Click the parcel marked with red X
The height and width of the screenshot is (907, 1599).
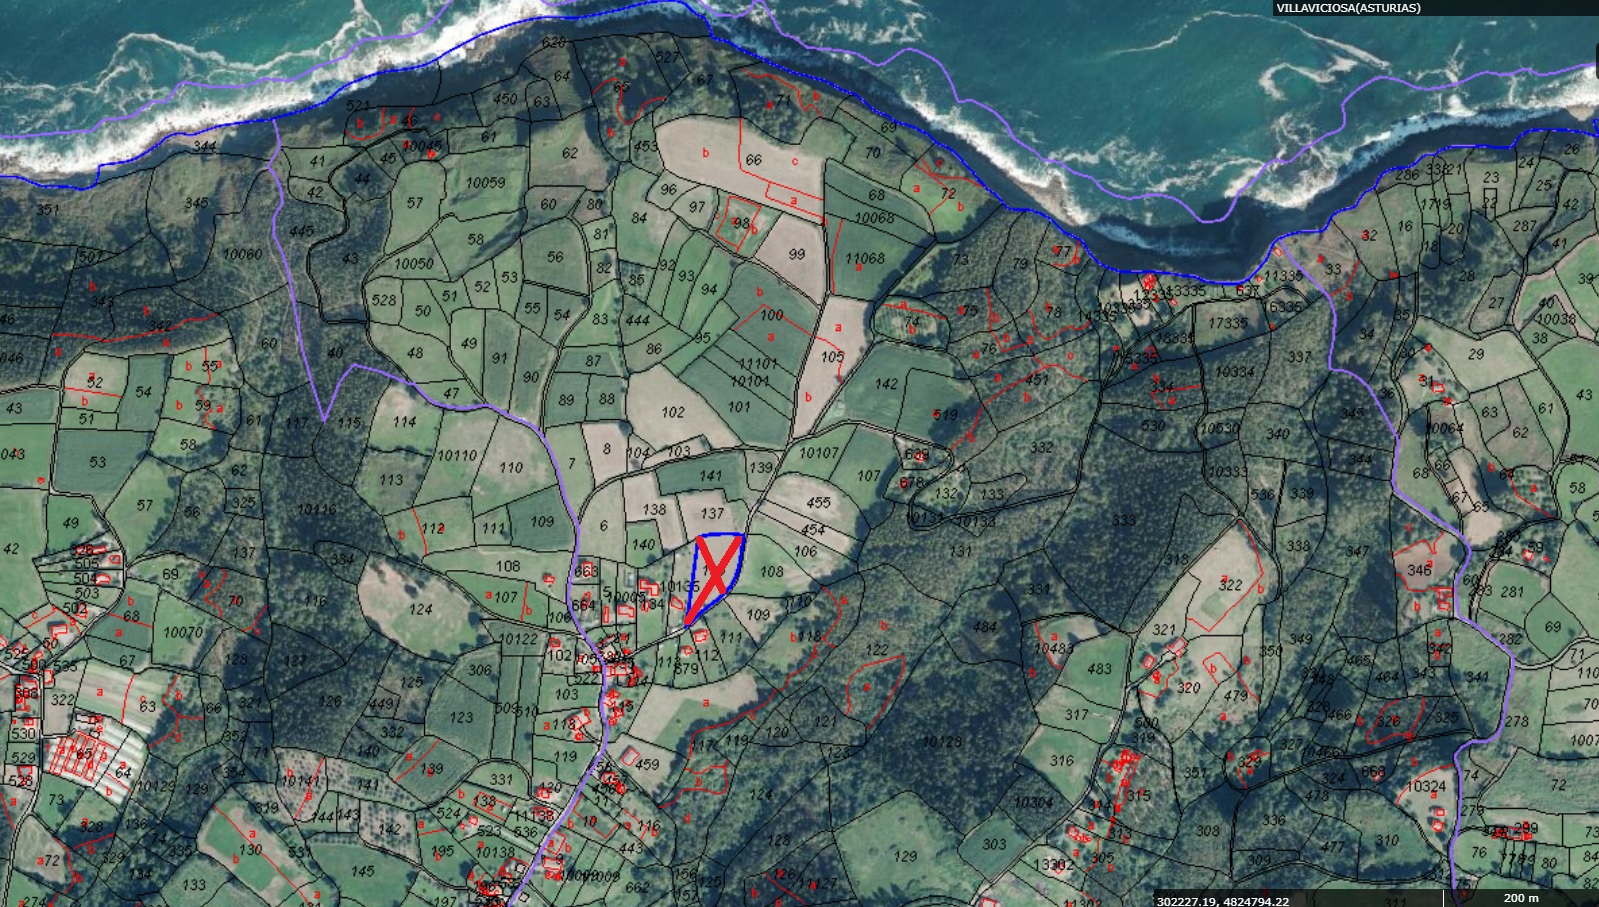click(717, 575)
